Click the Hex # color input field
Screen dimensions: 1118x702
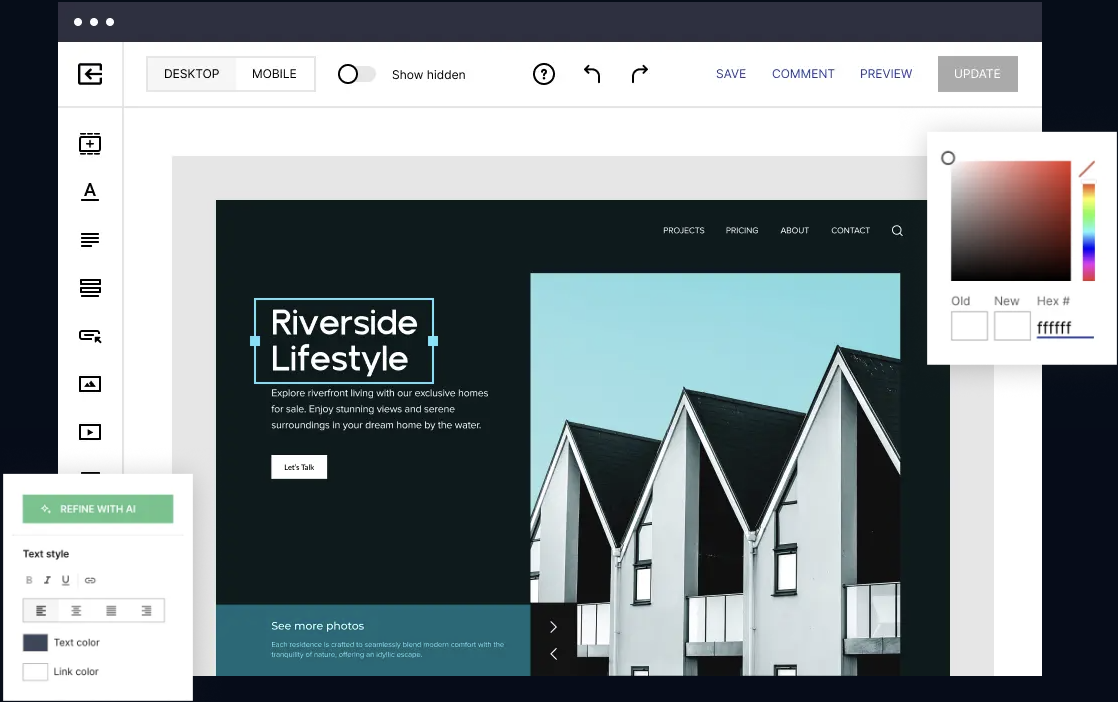tap(1064, 328)
